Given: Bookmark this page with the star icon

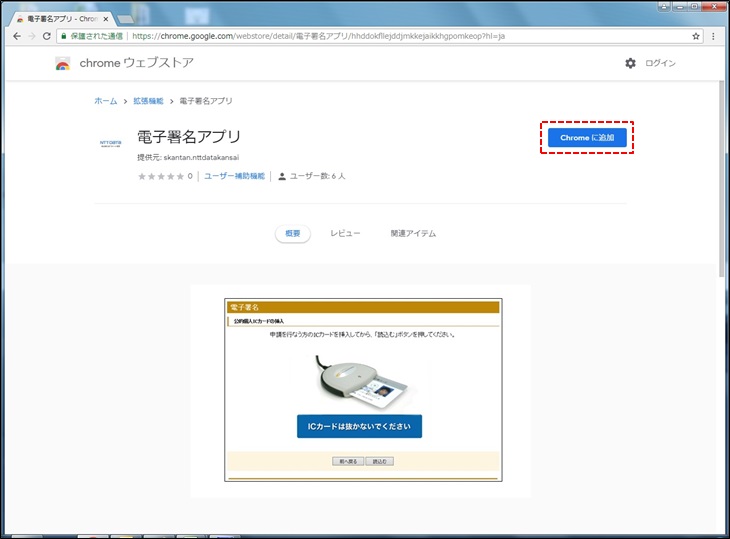Looking at the screenshot, I should coord(696,35).
